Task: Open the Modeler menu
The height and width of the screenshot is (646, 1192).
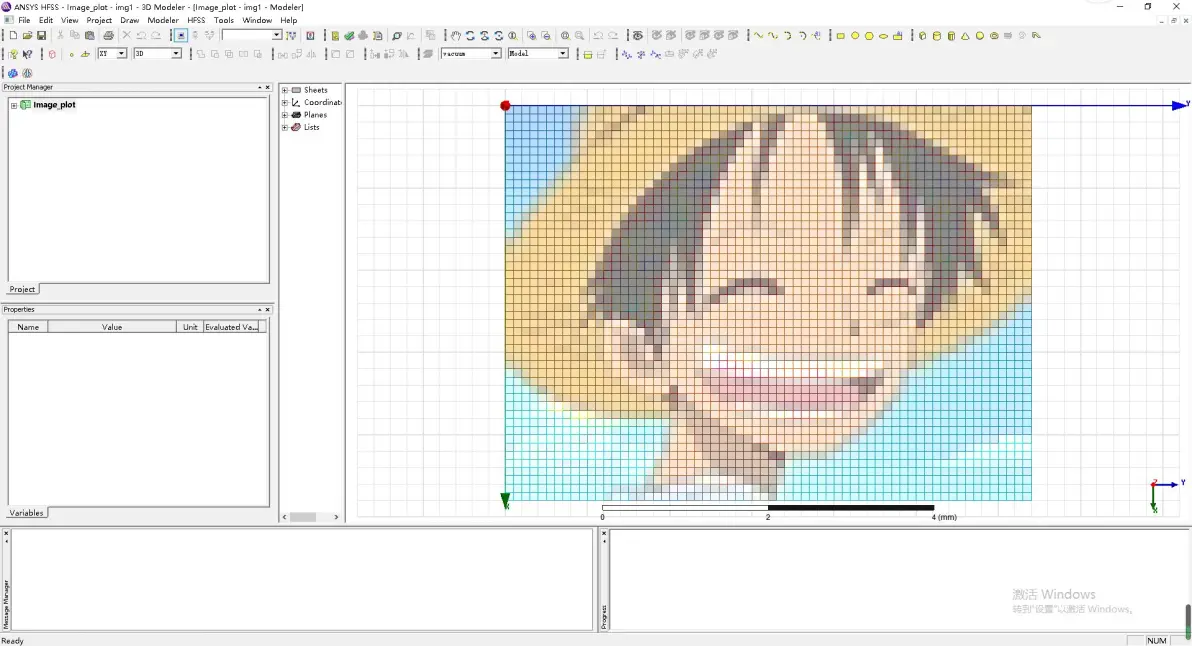Action: [x=163, y=21]
